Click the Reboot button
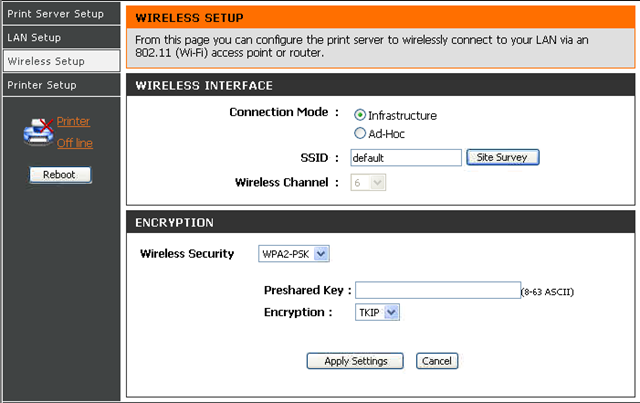This screenshot has height=403, width=640. (x=60, y=175)
